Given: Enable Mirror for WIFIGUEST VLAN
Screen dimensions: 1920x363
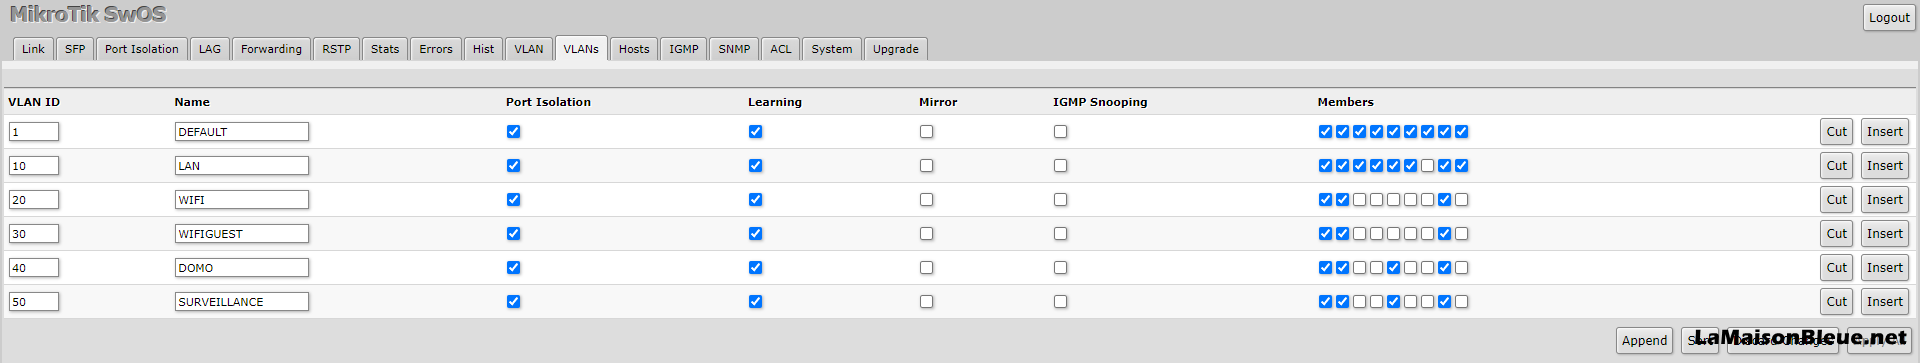Looking at the screenshot, I should [x=926, y=234].
